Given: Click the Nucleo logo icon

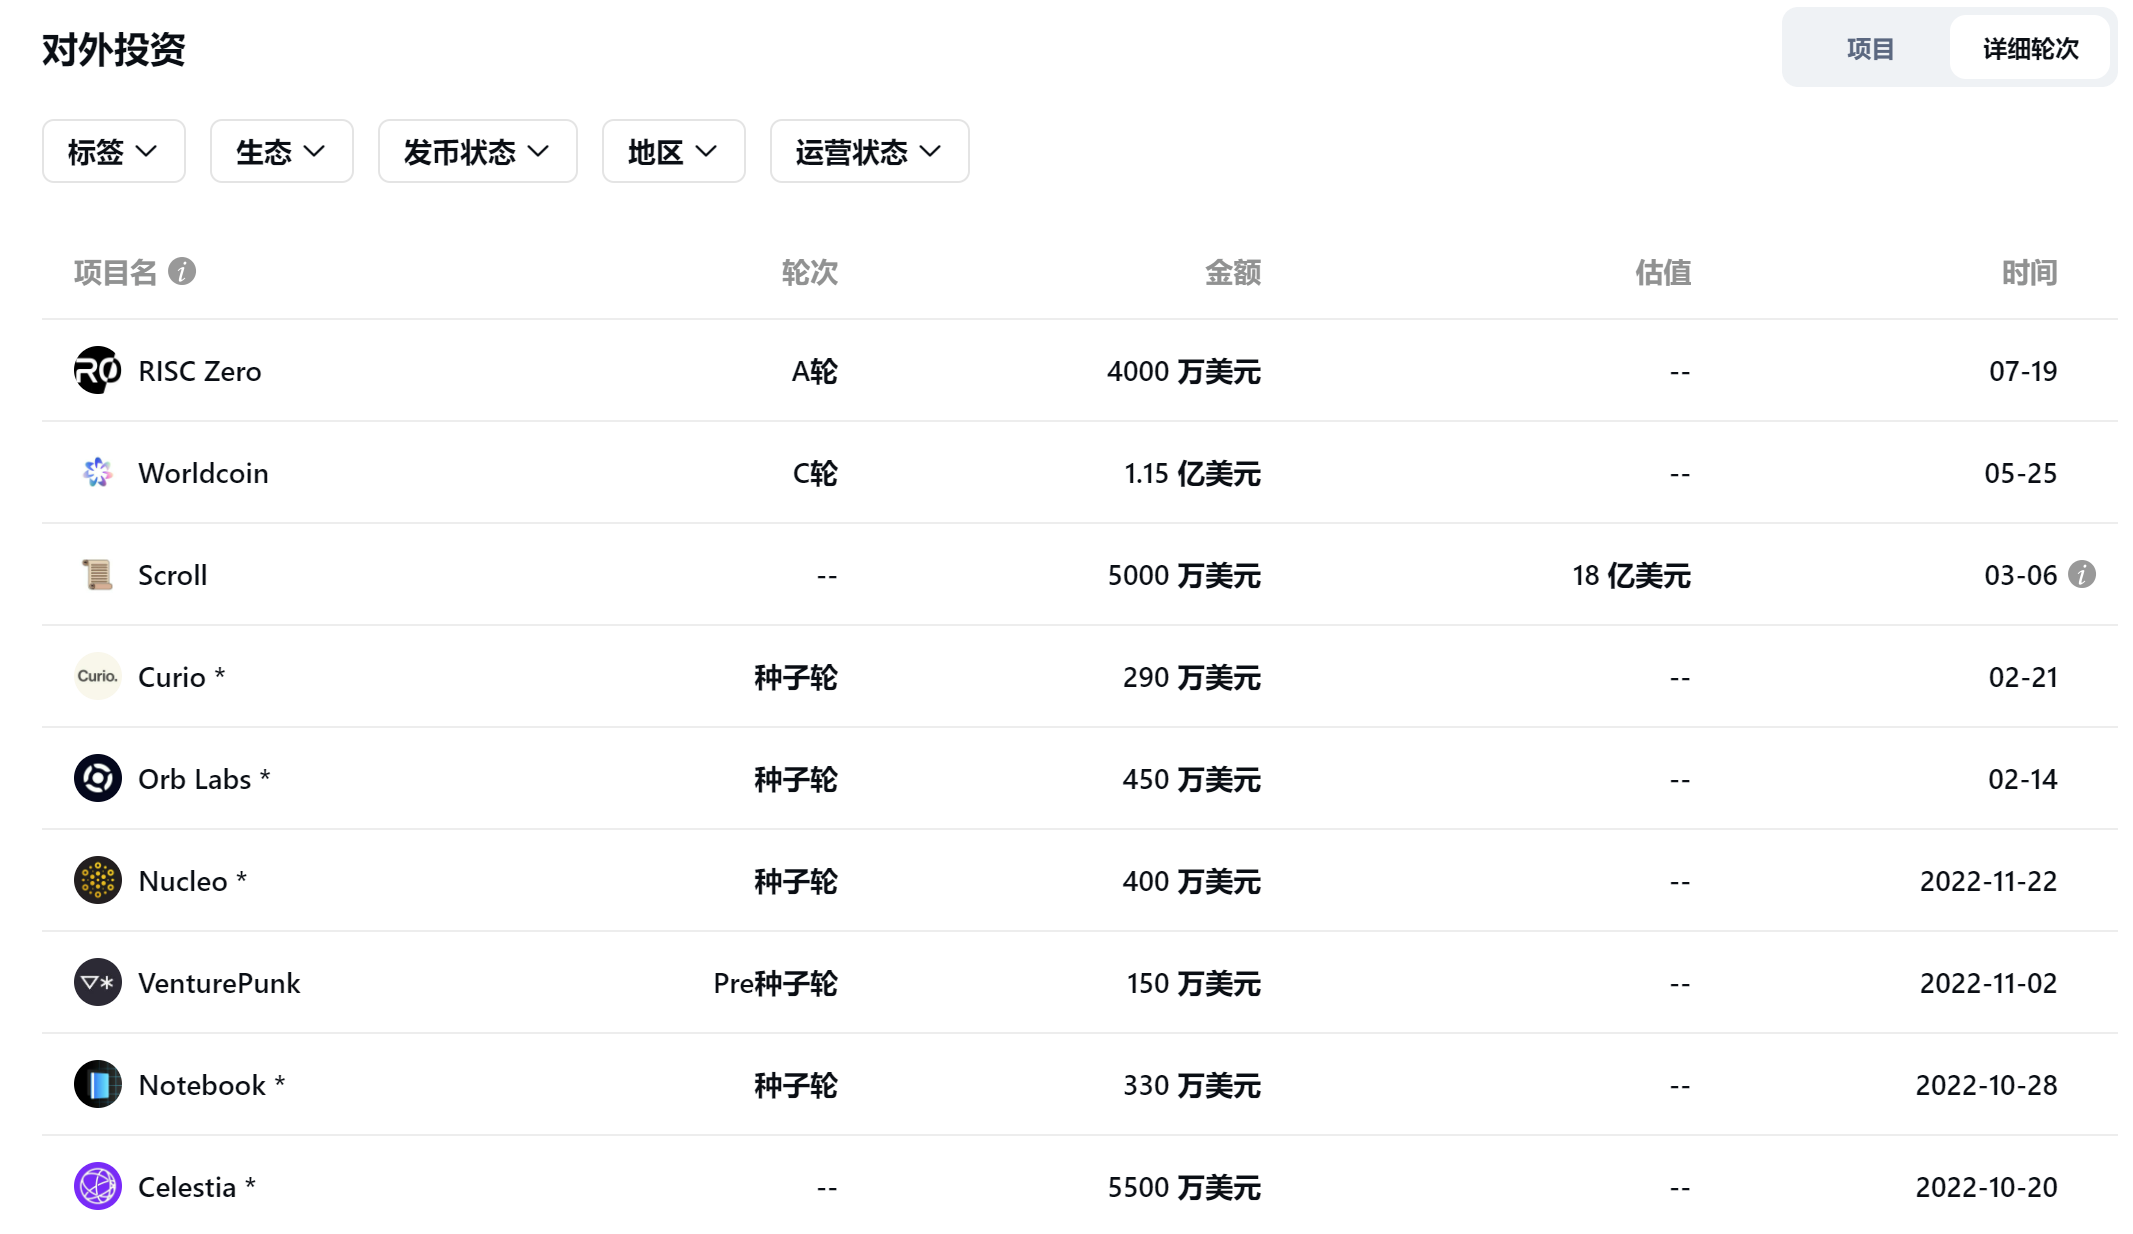Looking at the screenshot, I should [98, 881].
